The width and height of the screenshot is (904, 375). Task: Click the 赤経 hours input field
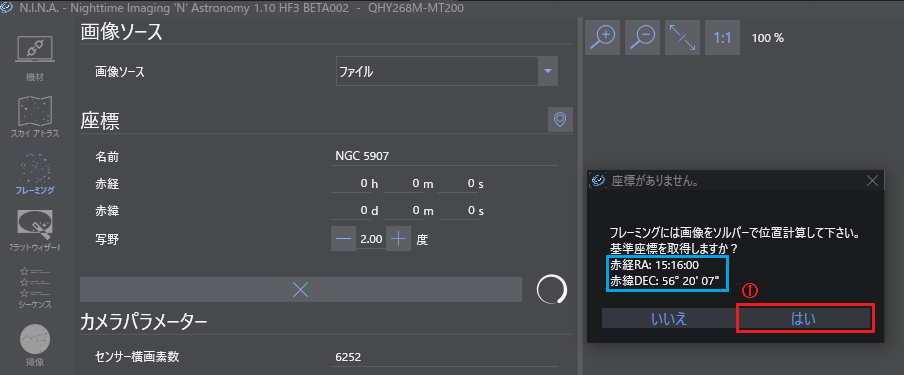point(354,183)
